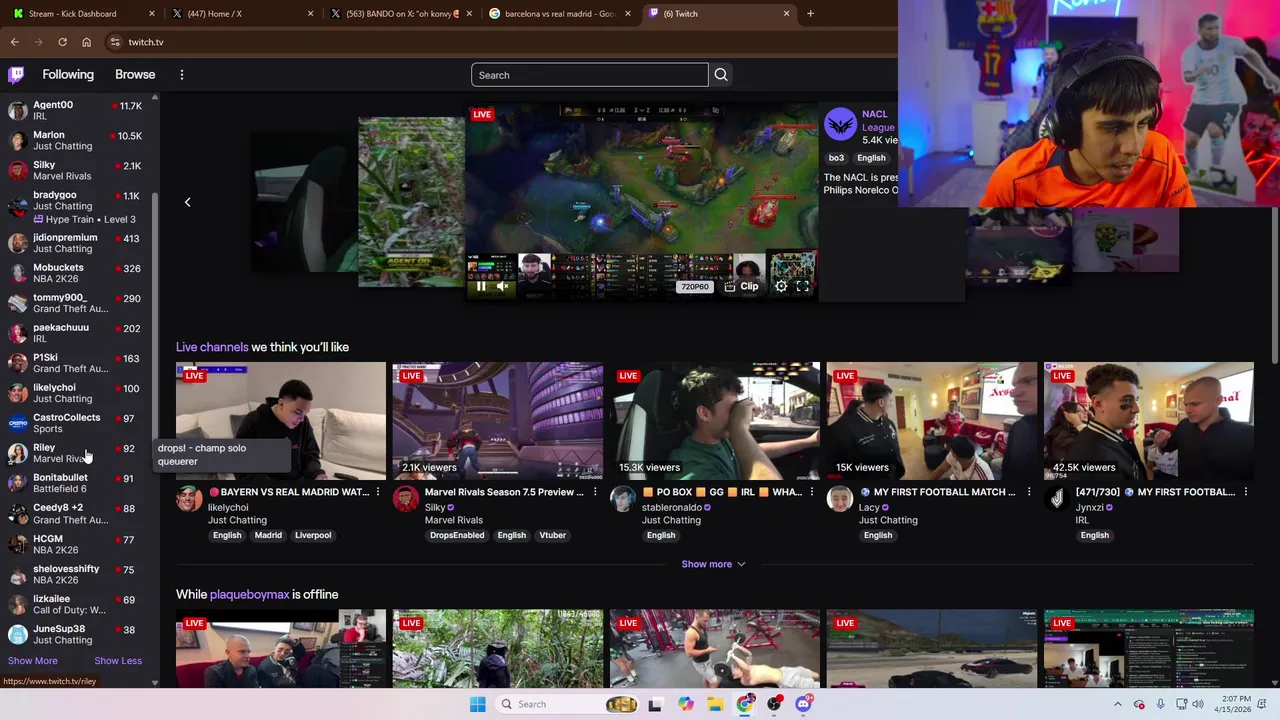Show hidden system tray icons chevron

(1117, 704)
